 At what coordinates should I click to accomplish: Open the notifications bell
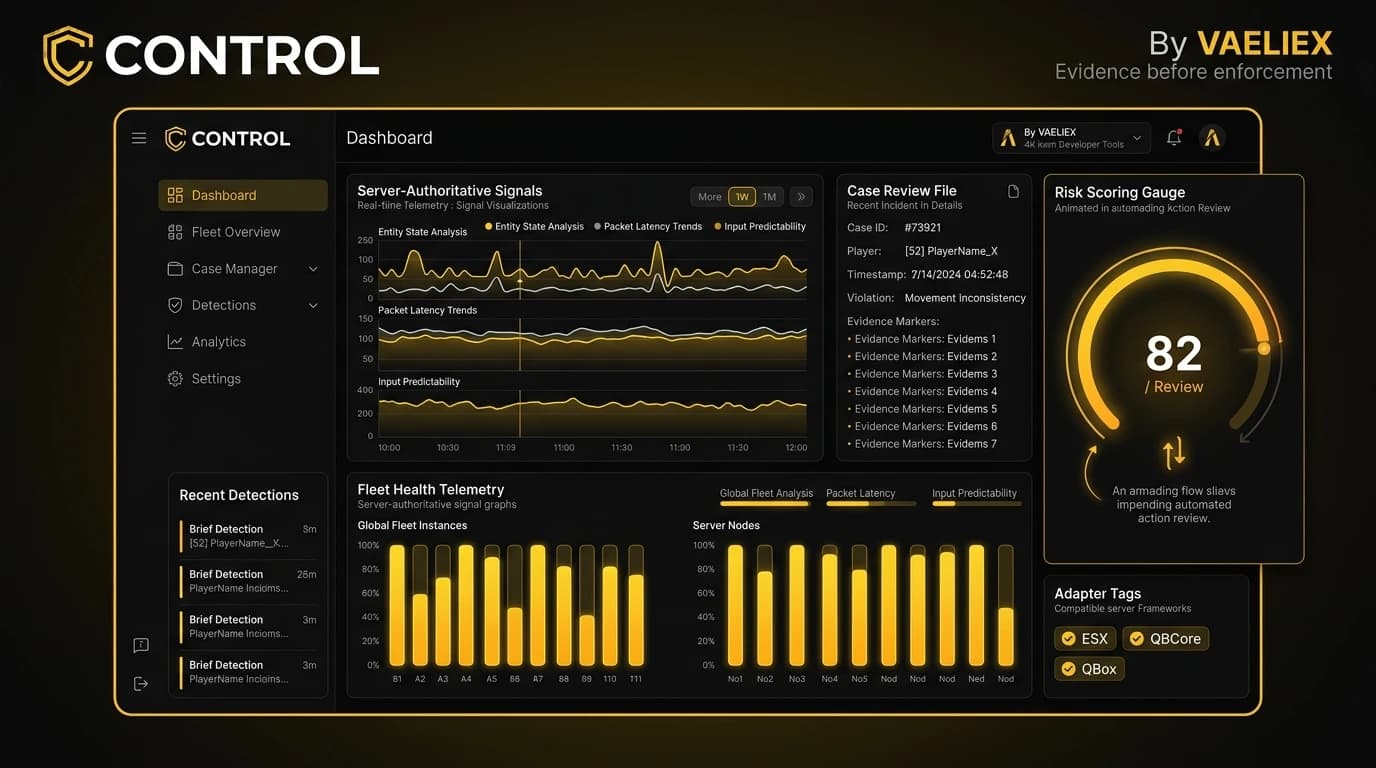pyautogui.click(x=1174, y=138)
